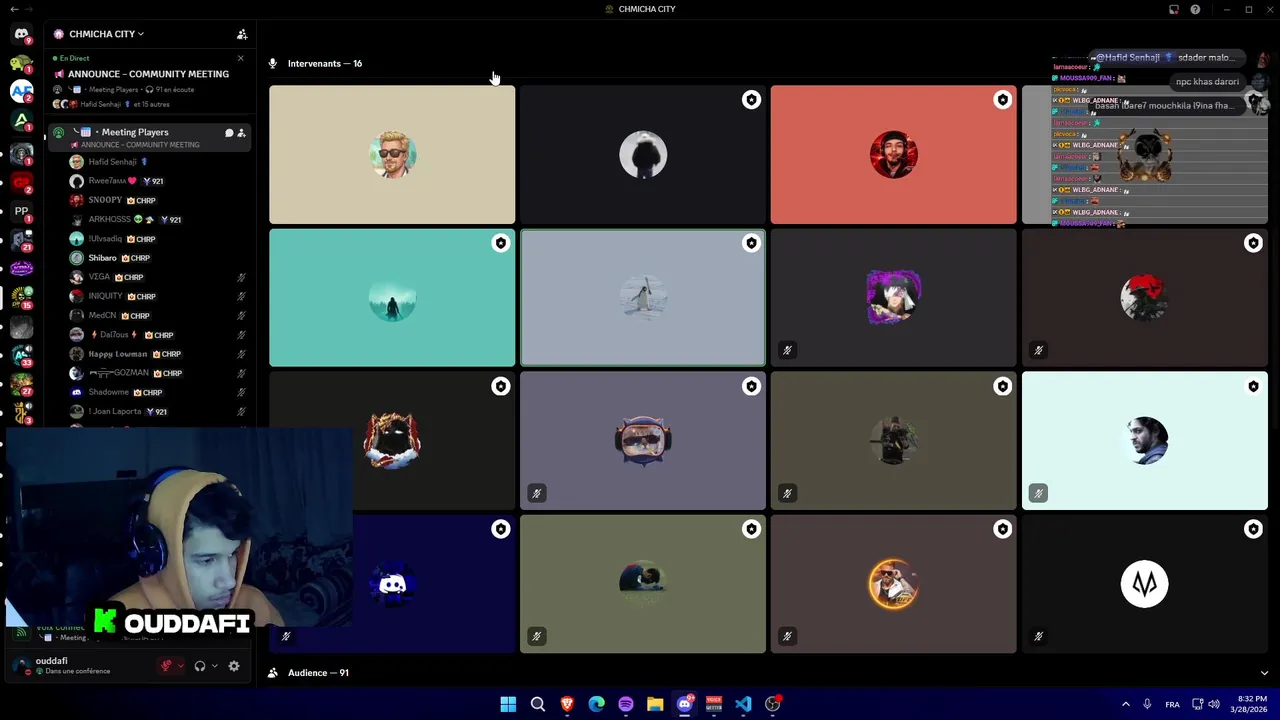
Task: Select the red tile with bearded avatar
Action: tap(894, 155)
